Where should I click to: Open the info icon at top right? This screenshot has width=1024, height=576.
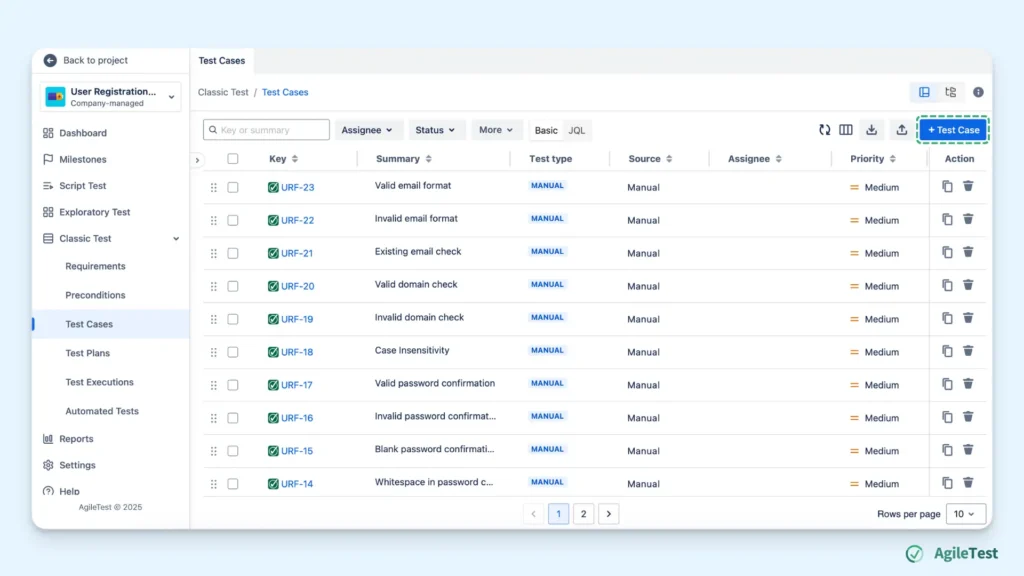point(978,92)
